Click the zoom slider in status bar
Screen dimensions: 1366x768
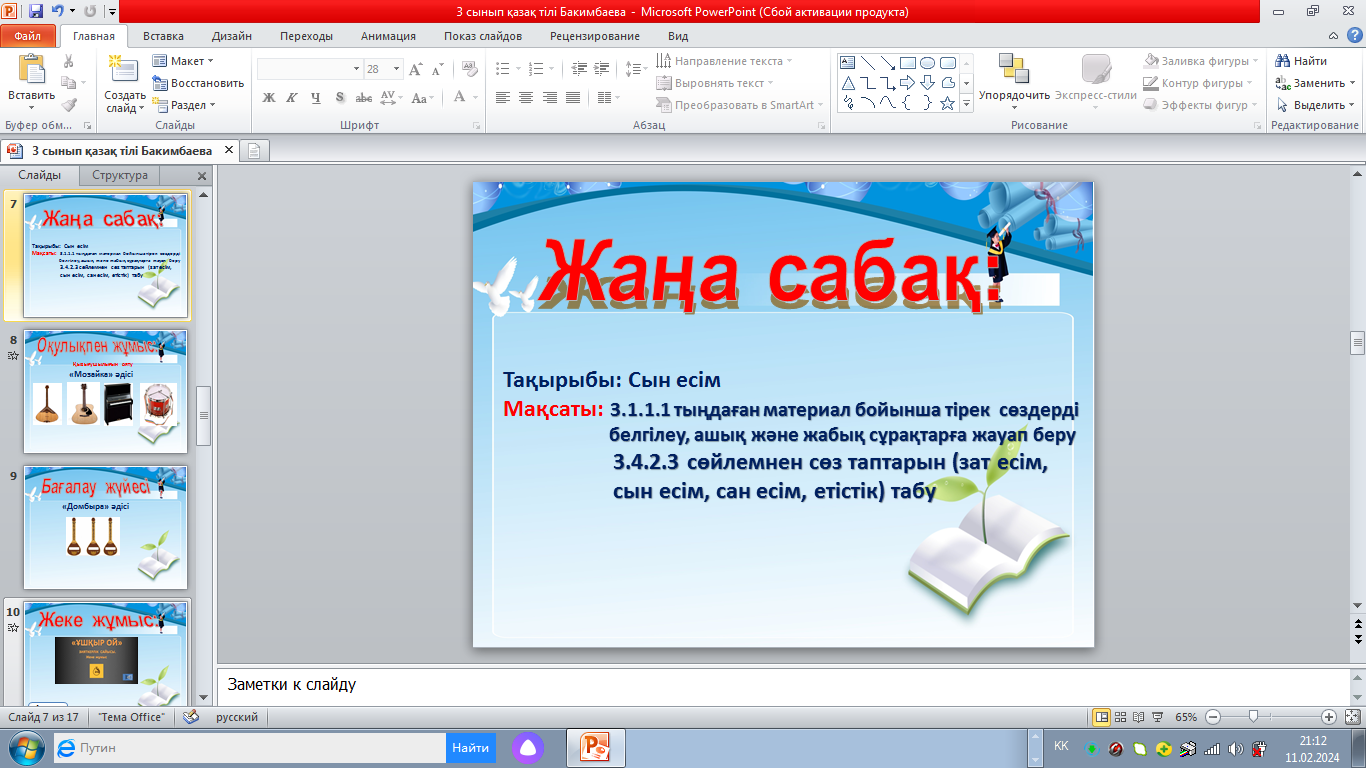coord(1253,717)
